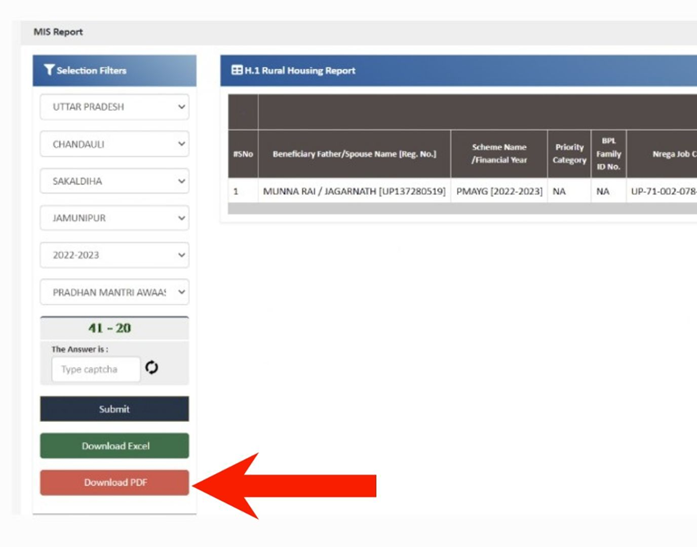Select the MUNNA RAI / JAGARNATH row cell
The height and width of the screenshot is (547, 697).
coord(354,191)
